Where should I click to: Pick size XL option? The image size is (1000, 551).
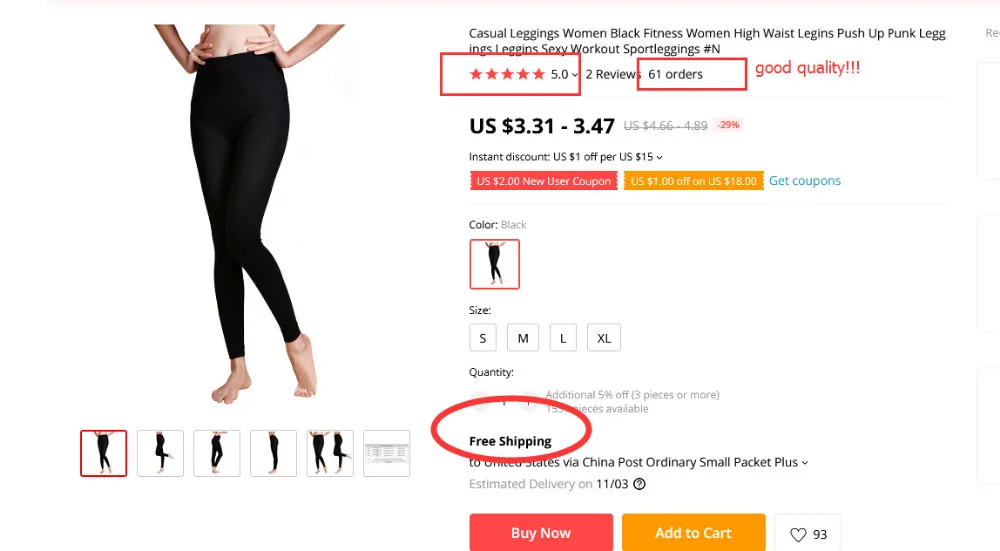[603, 338]
